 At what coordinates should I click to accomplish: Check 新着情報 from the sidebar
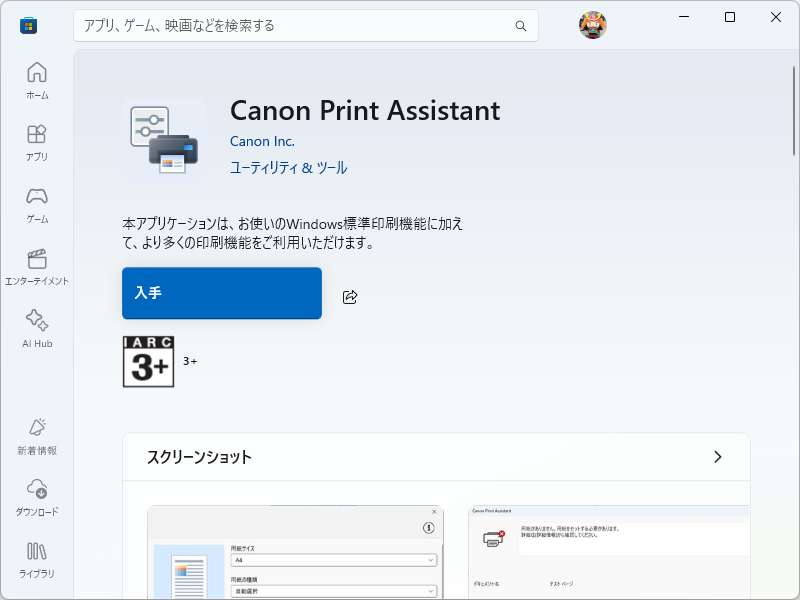[36, 433]
